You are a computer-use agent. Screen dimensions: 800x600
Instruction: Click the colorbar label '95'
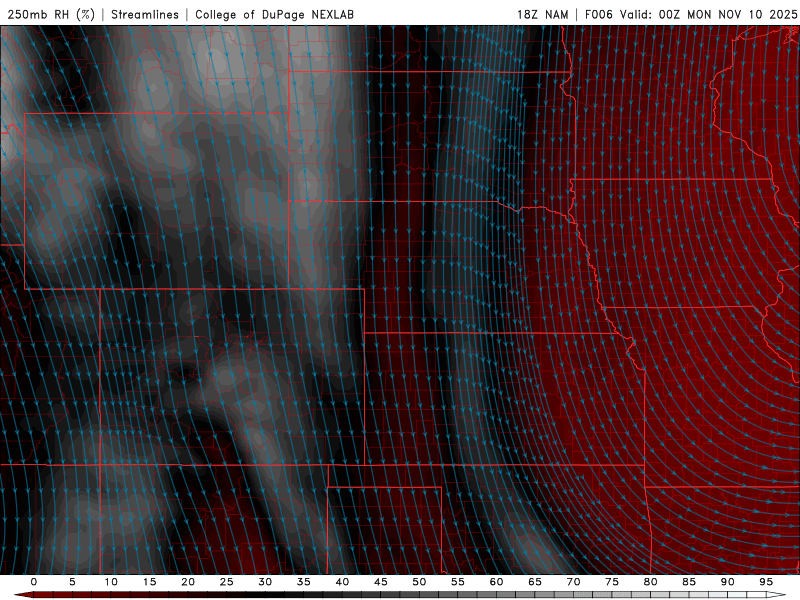coord(766,582)
